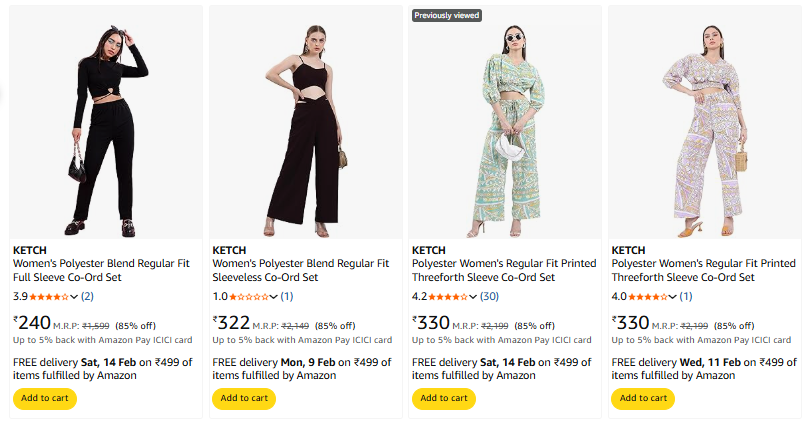
Task: View the 2 reviews count link
Action: pos(87,297)
